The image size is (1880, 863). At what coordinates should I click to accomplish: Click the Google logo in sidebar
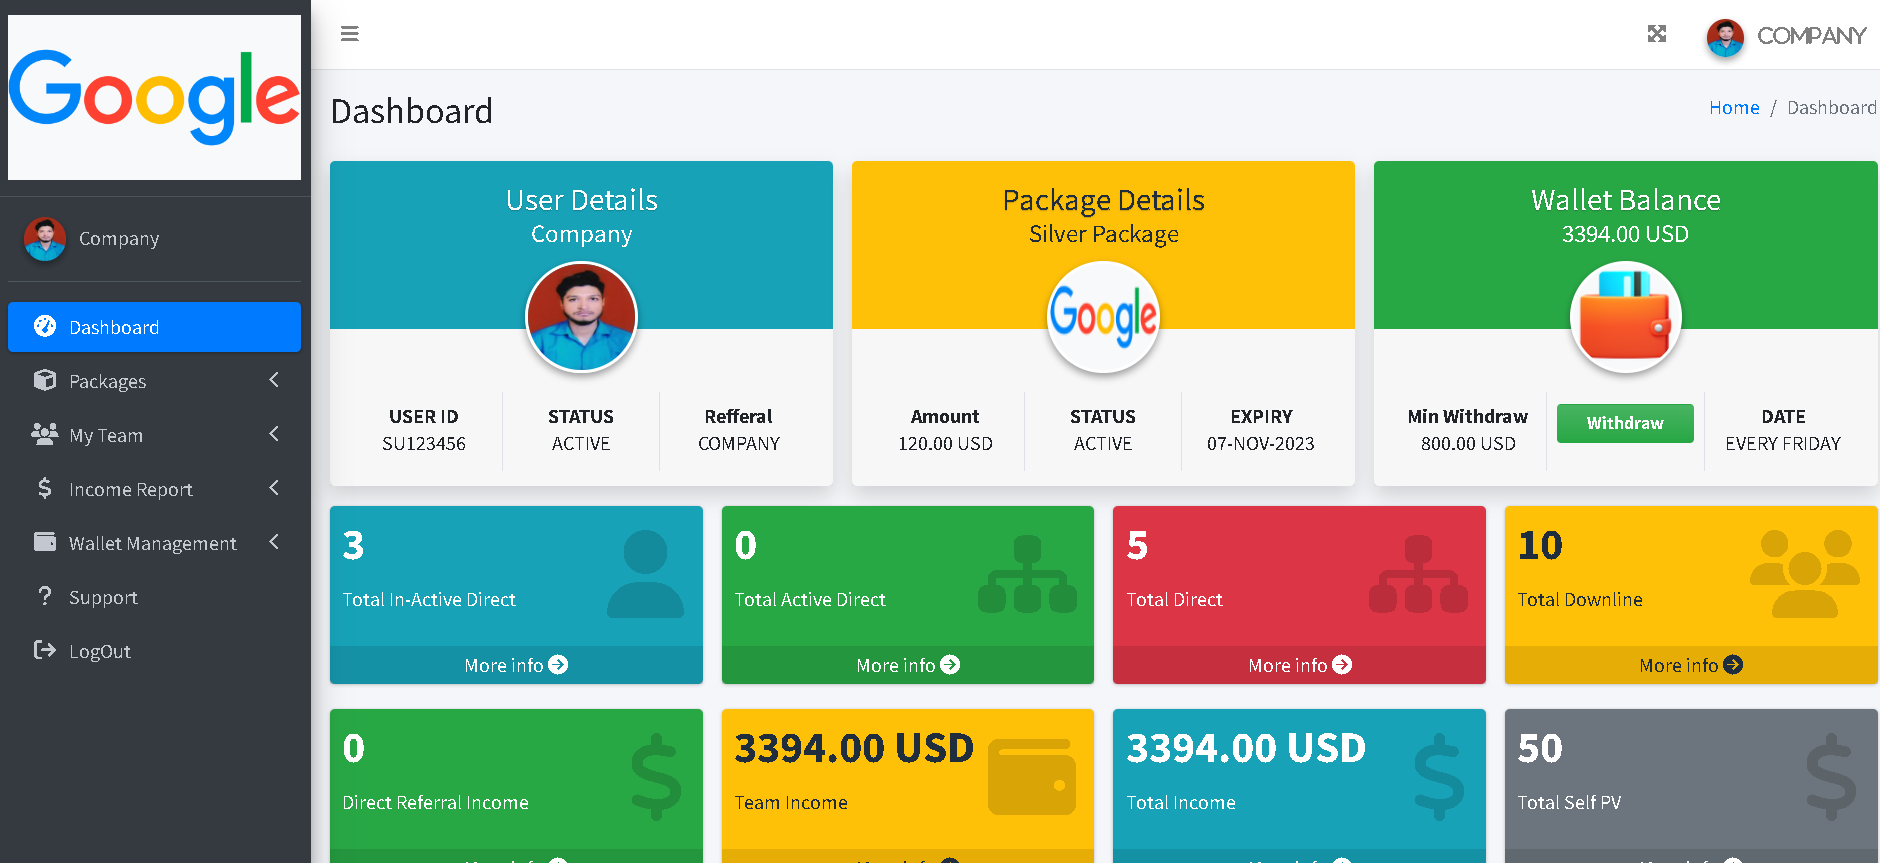click(x=155, y=97)
